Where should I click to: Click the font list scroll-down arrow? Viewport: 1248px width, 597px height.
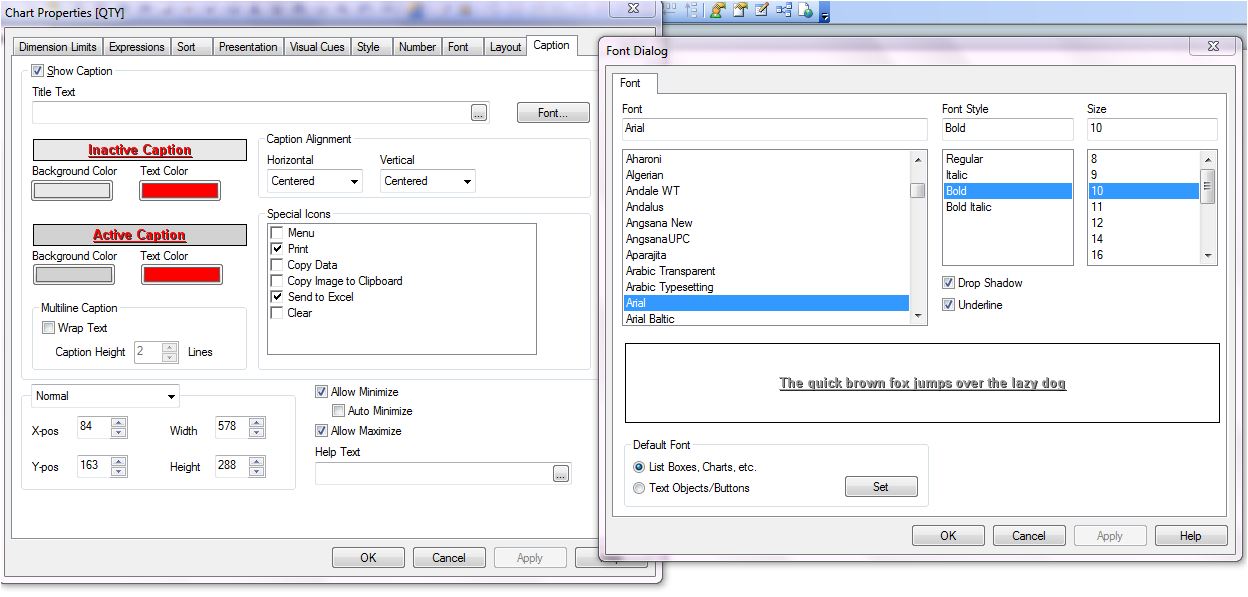pos(918,316)
